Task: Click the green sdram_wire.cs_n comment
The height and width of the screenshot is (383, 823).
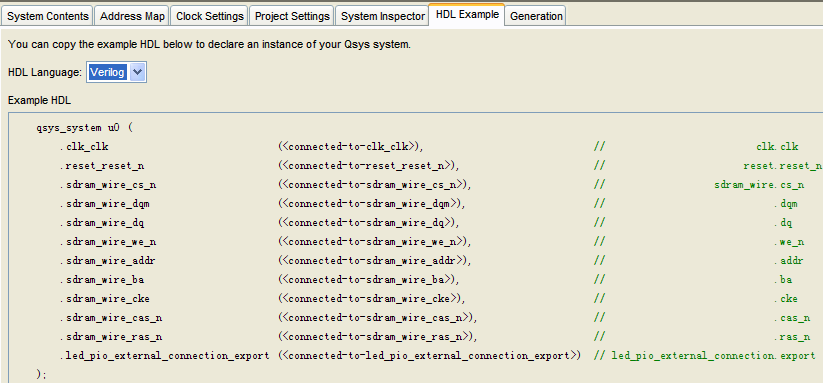Action: tap(759, 185)
